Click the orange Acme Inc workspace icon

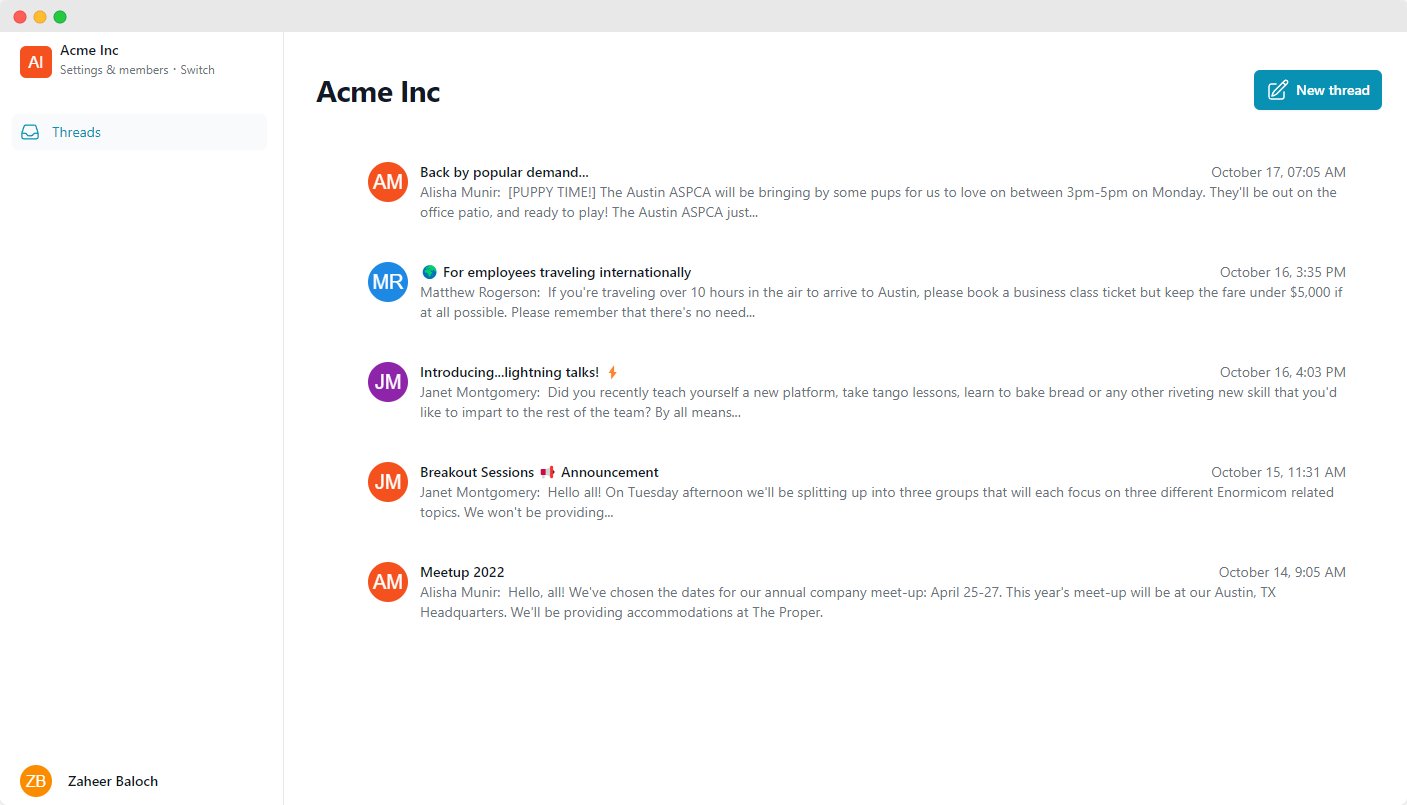click(x=35, y=61)
